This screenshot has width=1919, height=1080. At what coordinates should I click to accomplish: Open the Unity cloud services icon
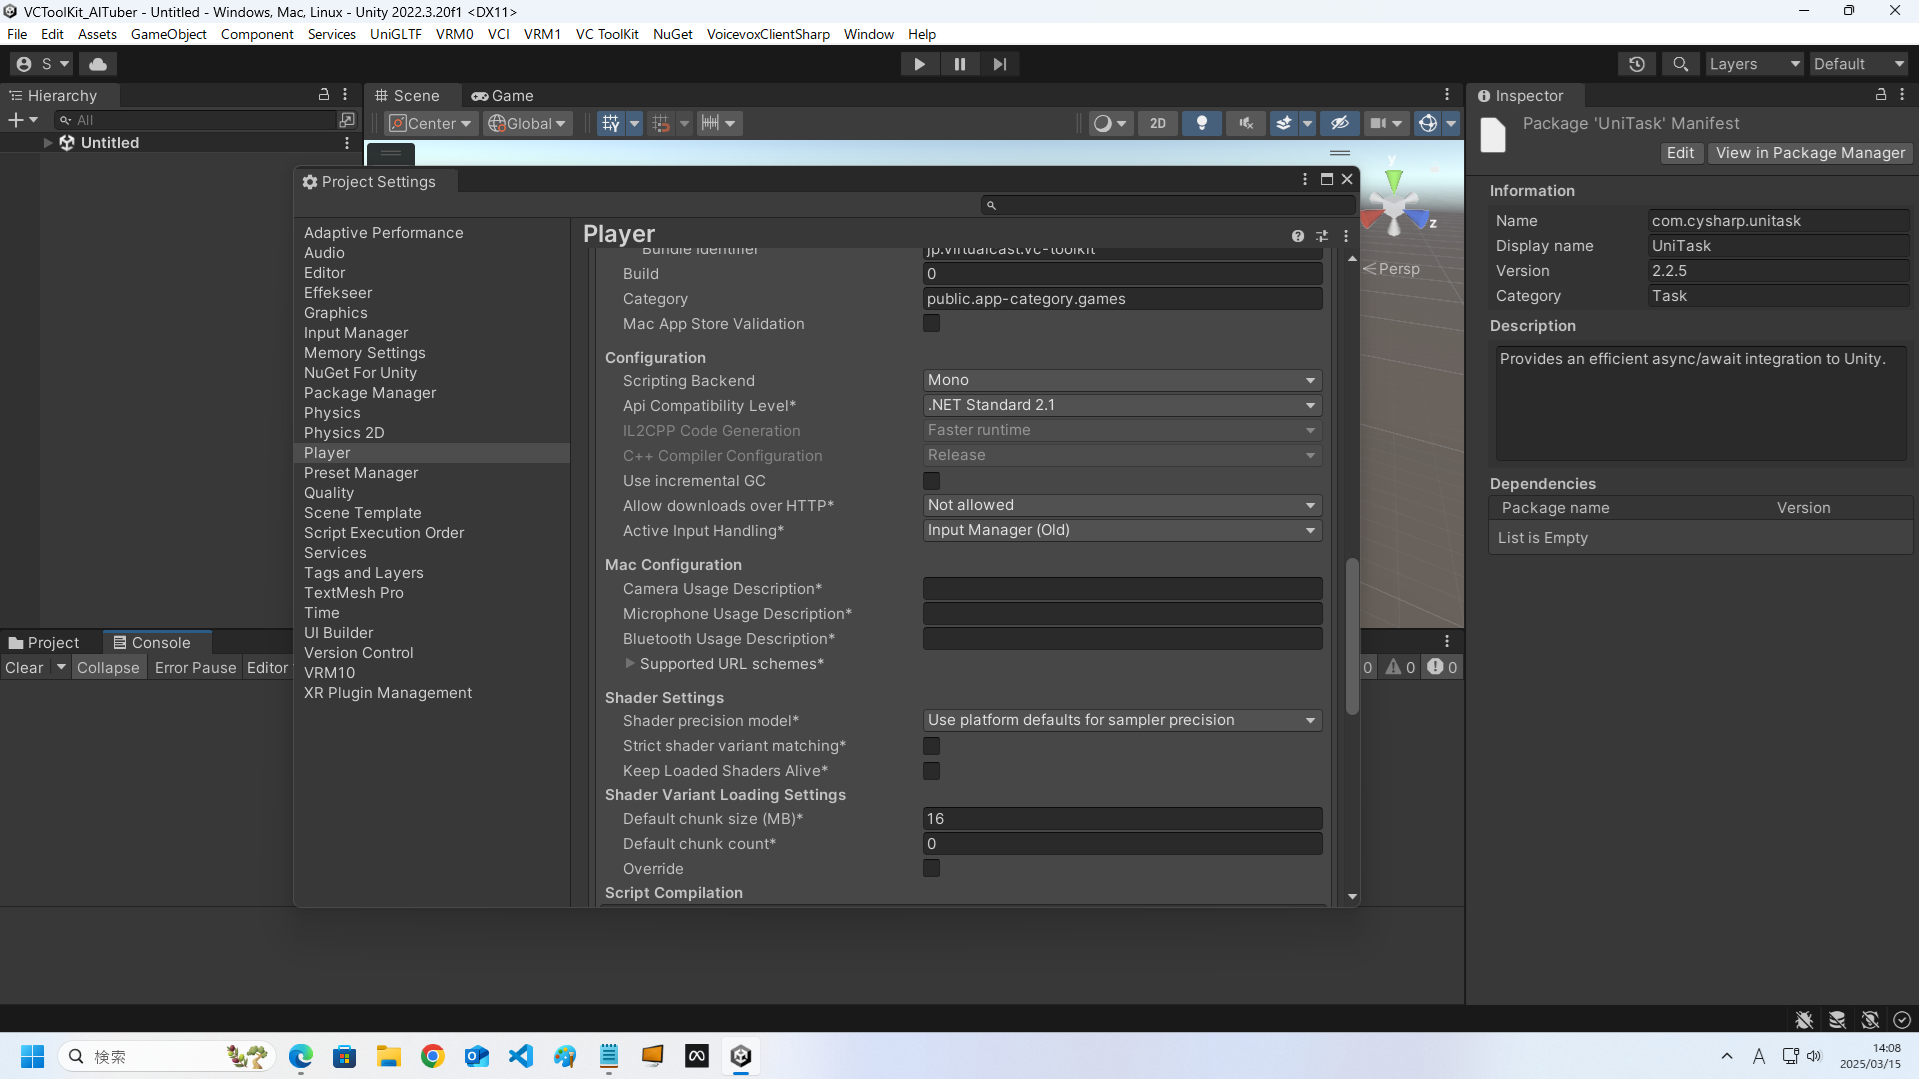(x=98, y=64)
